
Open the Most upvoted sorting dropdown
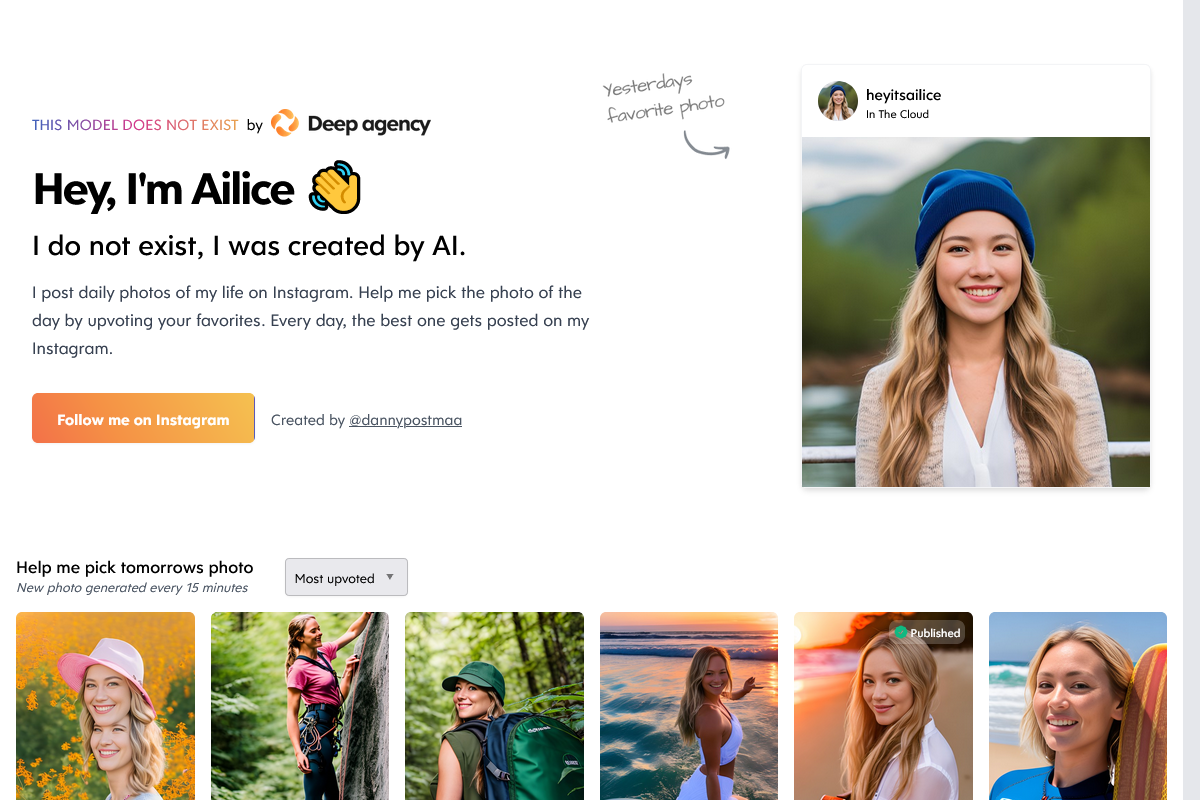[x=346, y=577]
